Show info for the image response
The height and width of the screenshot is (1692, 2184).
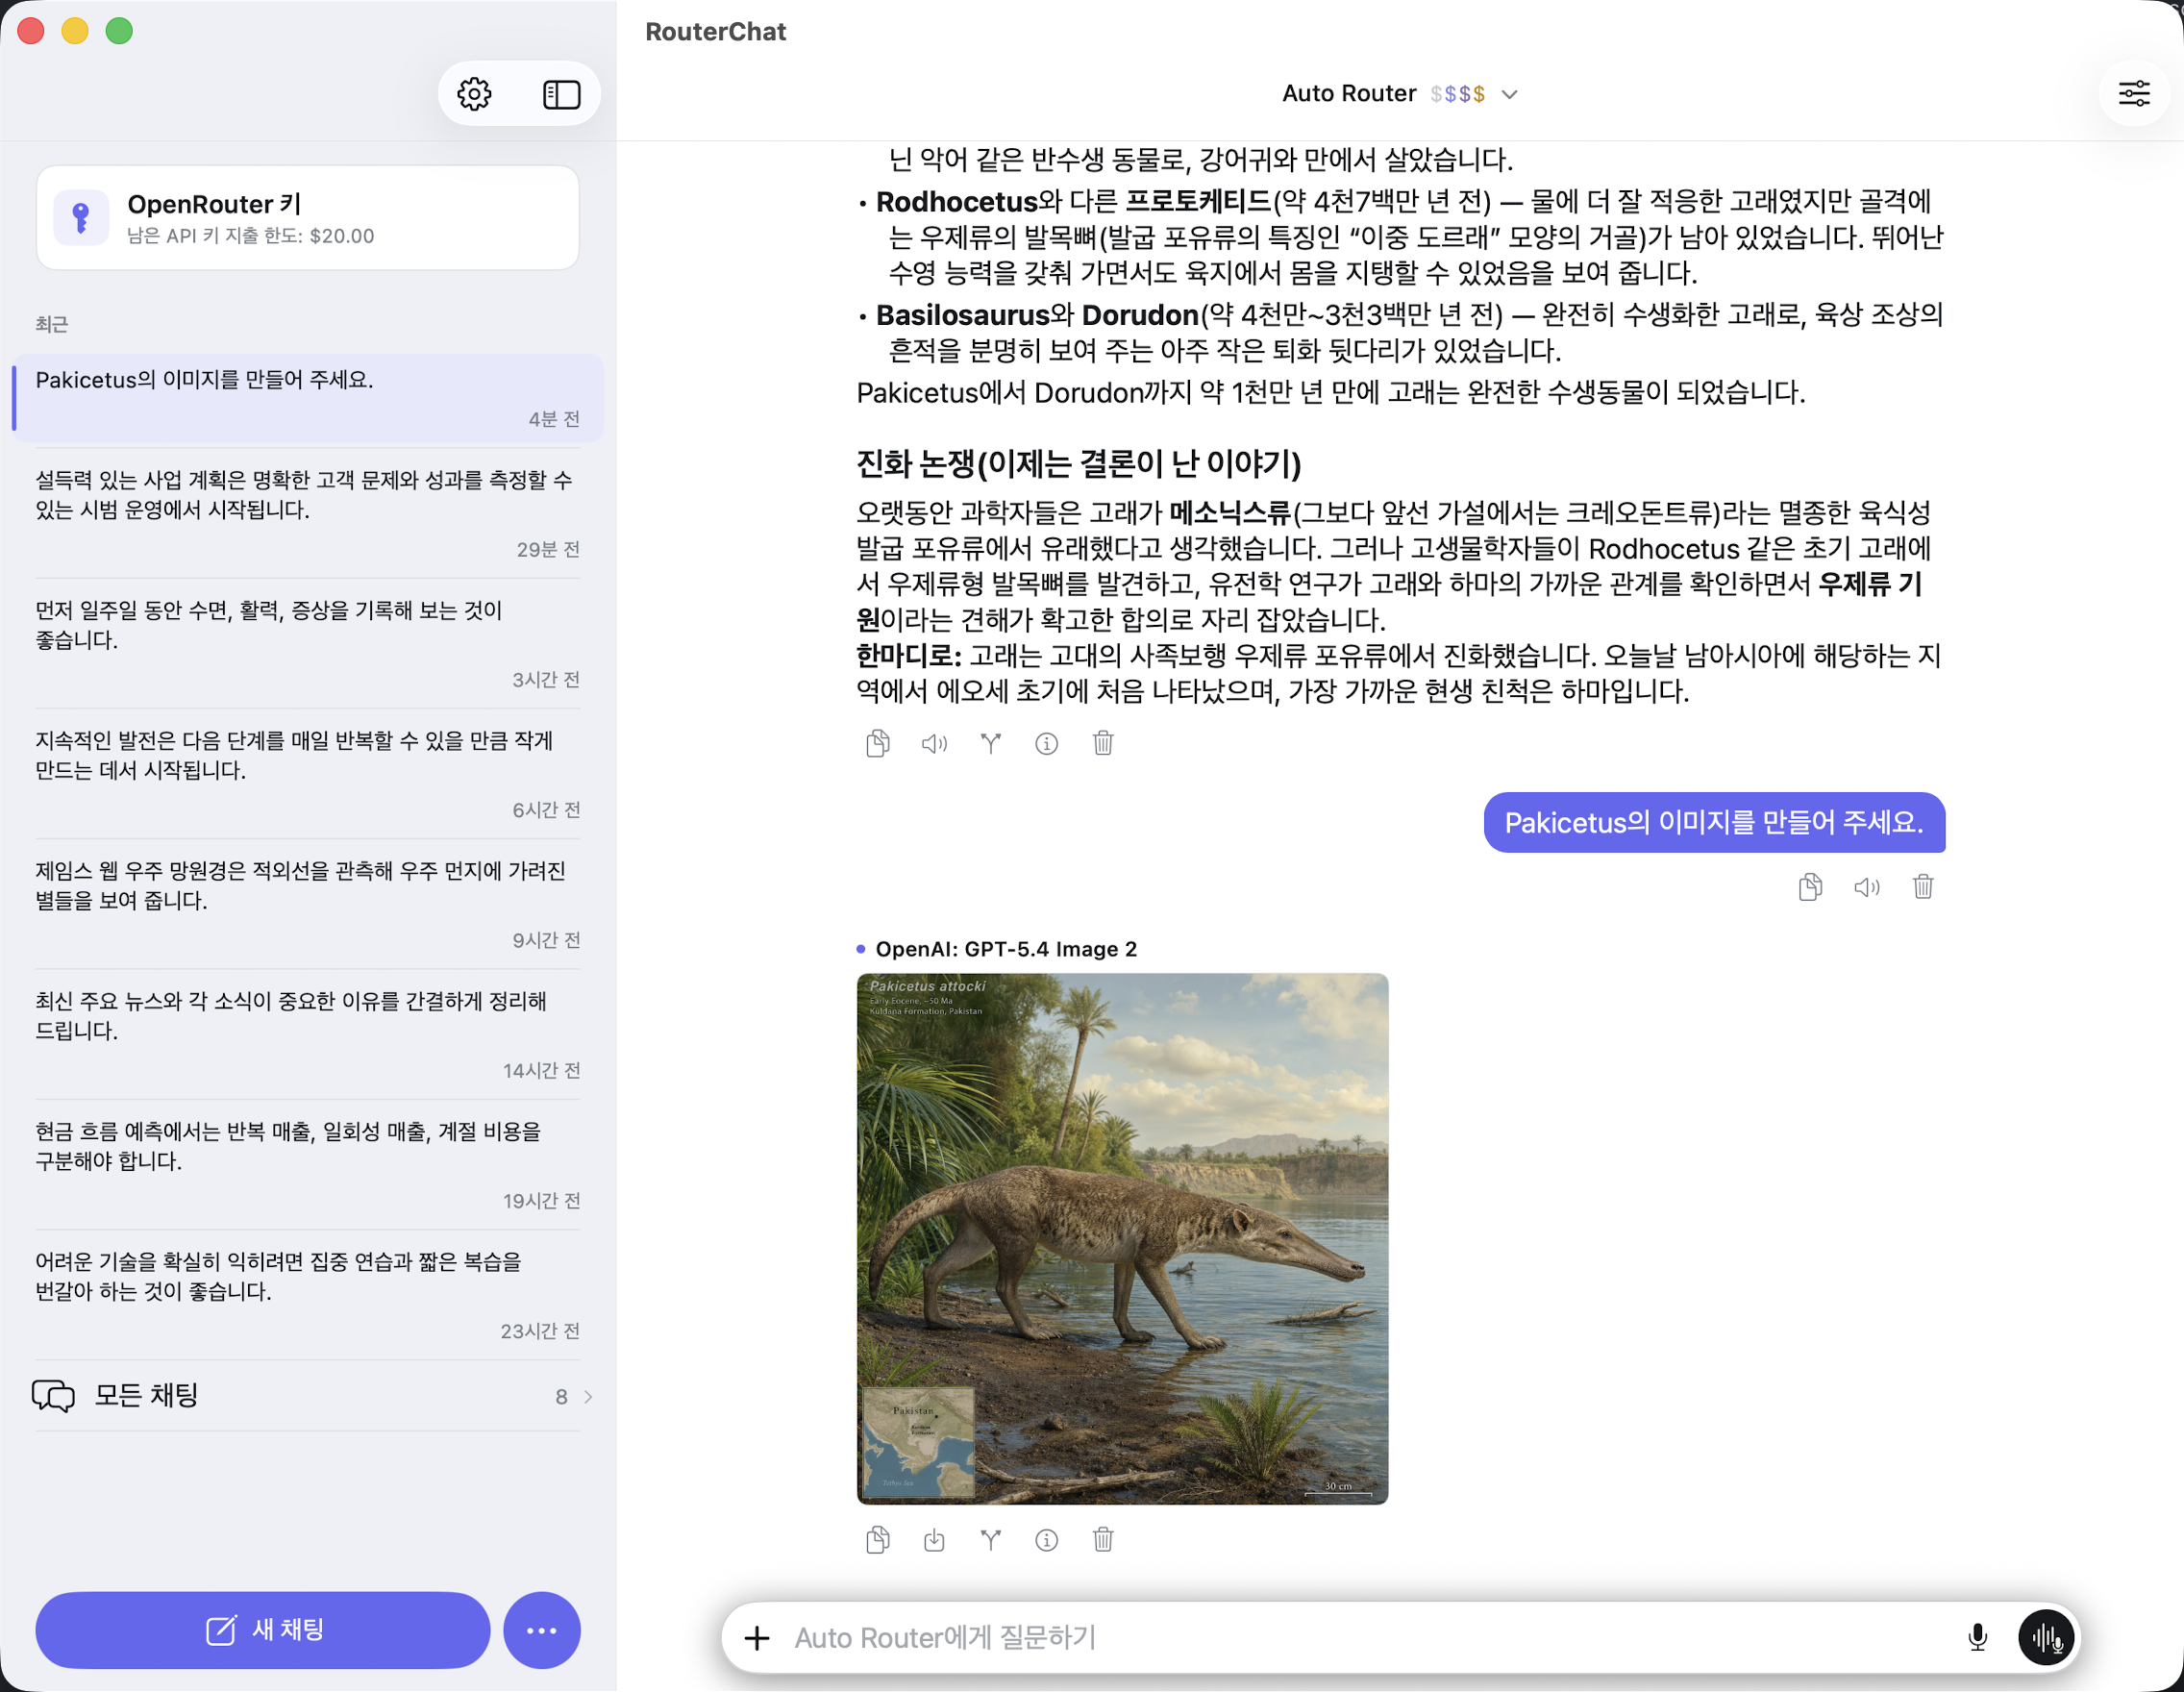[x=1047, y=1539]
